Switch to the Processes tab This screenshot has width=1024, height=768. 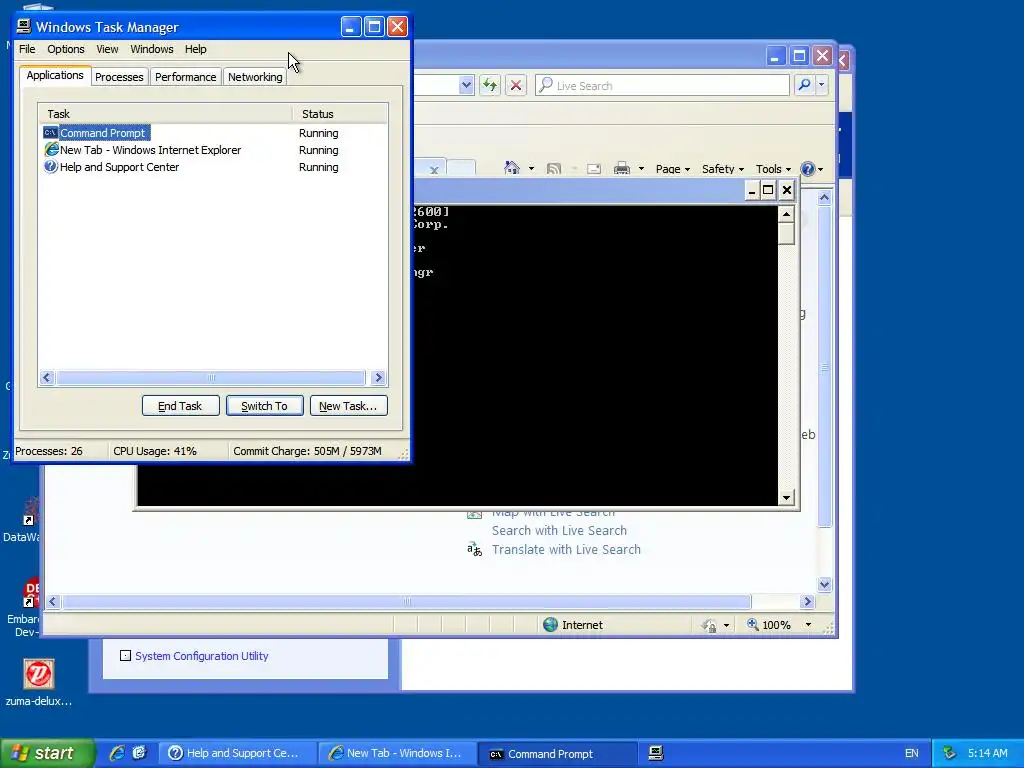(x=119, y=77)
